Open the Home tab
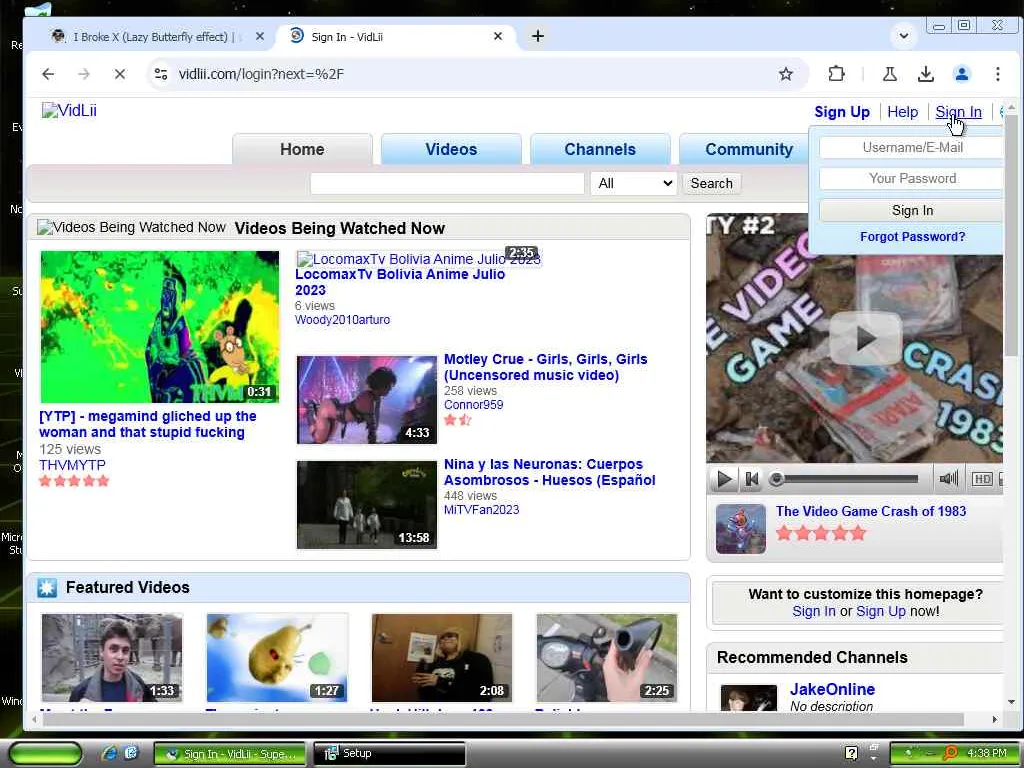Image resolution: width=1024 pixels, height=768 pixels. [302, 150]
